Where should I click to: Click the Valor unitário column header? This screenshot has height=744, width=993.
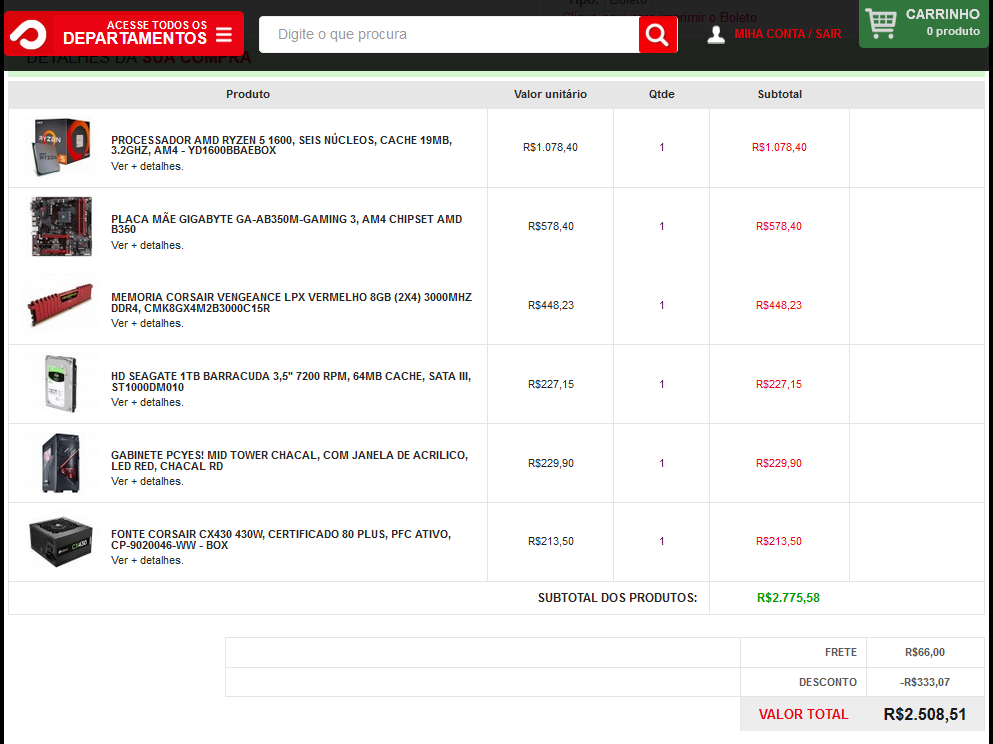point(550,94)
